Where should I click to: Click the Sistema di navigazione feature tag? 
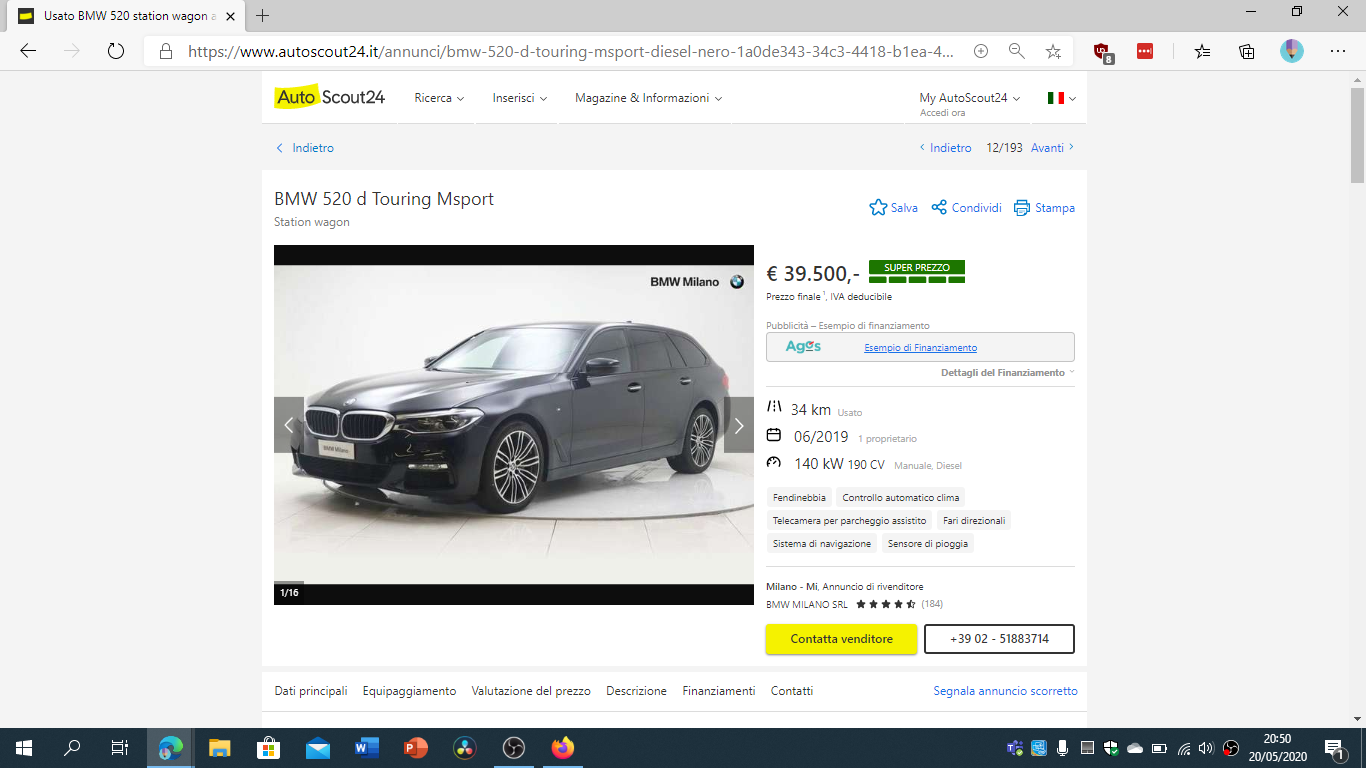click(x=822, y=544)
